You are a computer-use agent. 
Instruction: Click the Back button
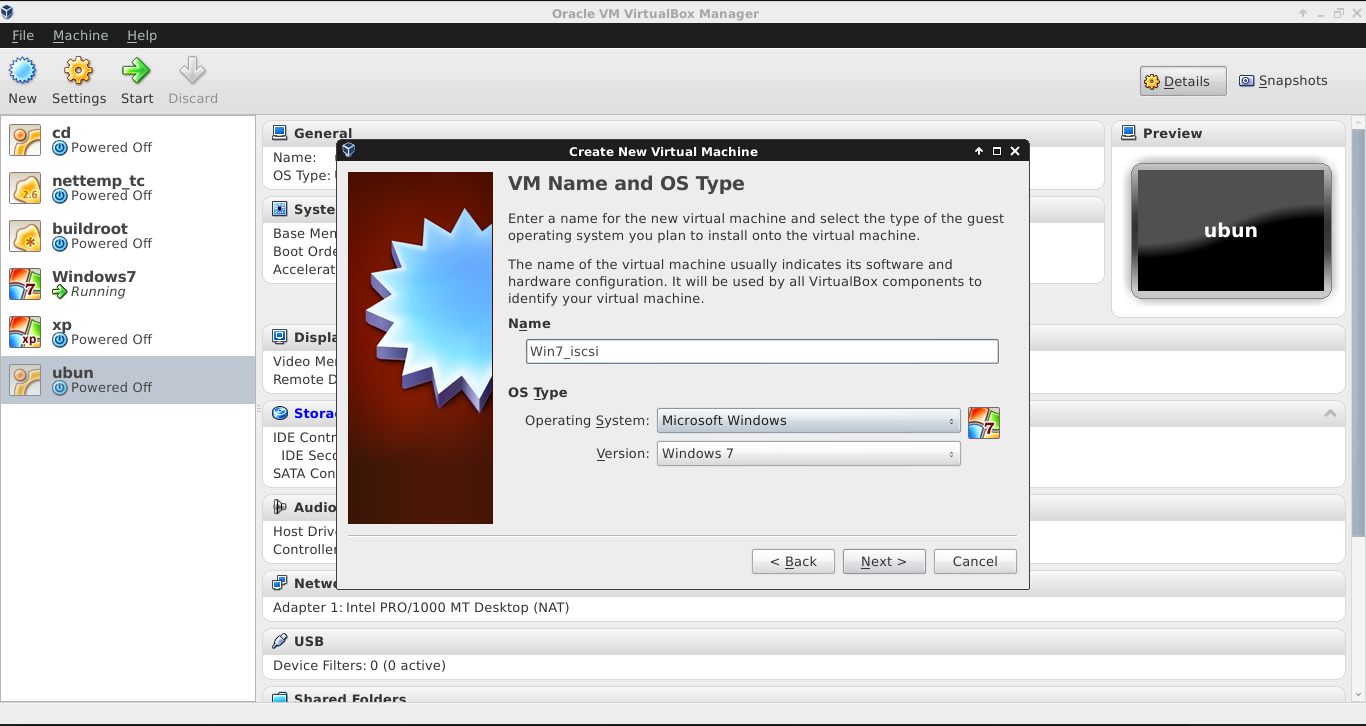click(793, 562)
